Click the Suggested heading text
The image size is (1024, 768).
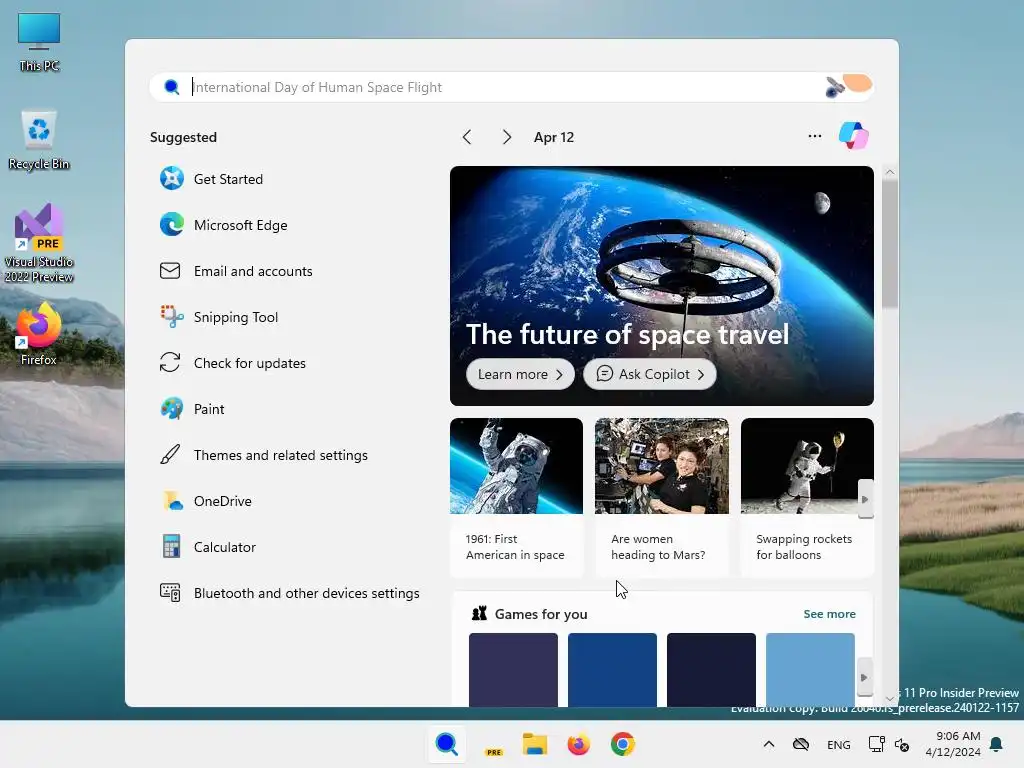click(184, 137)
